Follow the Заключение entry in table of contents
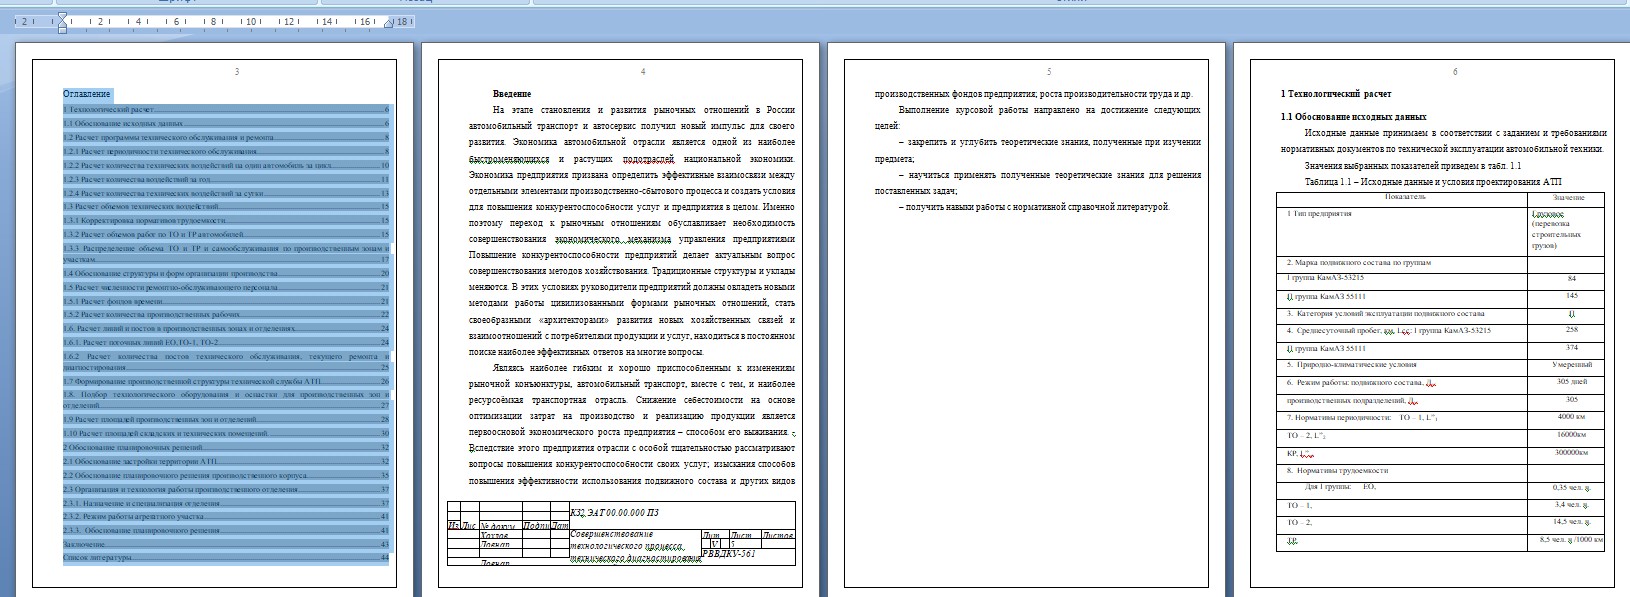 click(x=84, y=545)
